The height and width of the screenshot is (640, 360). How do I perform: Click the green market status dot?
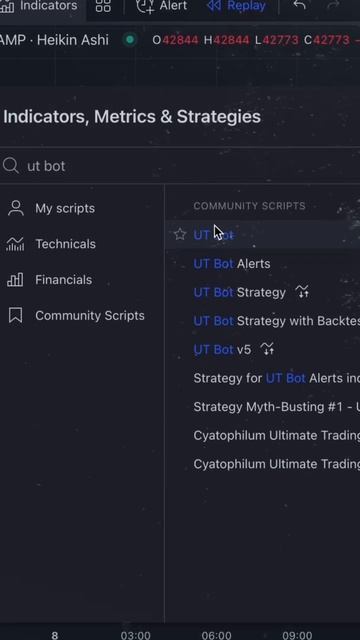pyautogui.click(x=130, y=40)
